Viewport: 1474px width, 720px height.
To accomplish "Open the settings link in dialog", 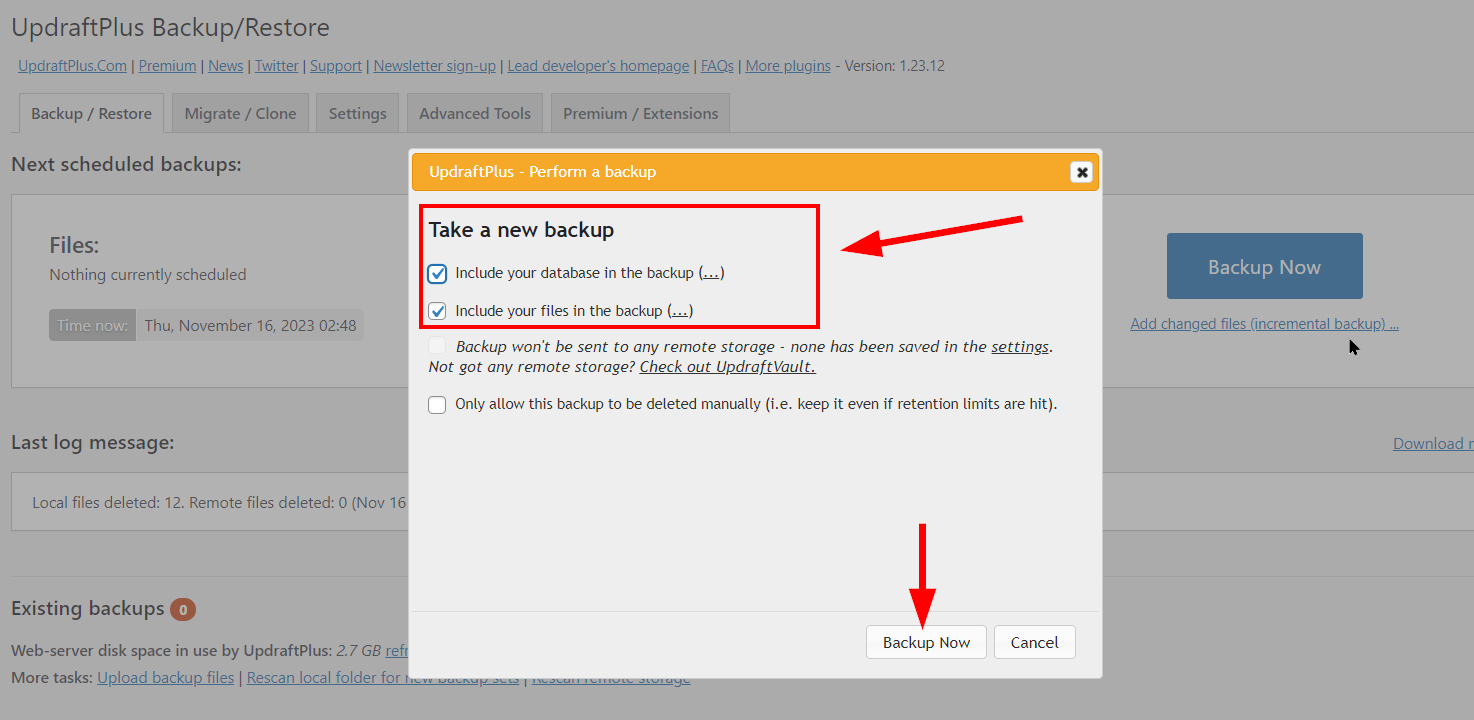I will tap(1020, 347).
